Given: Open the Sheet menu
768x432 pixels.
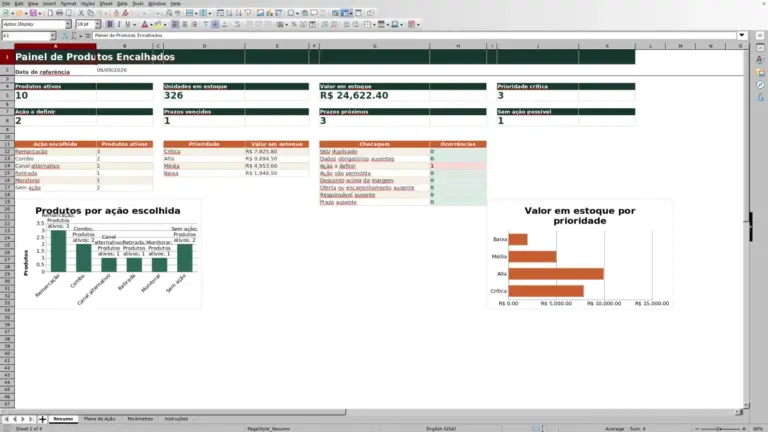Looking at the screenshot, I should (x=106, y=3).
